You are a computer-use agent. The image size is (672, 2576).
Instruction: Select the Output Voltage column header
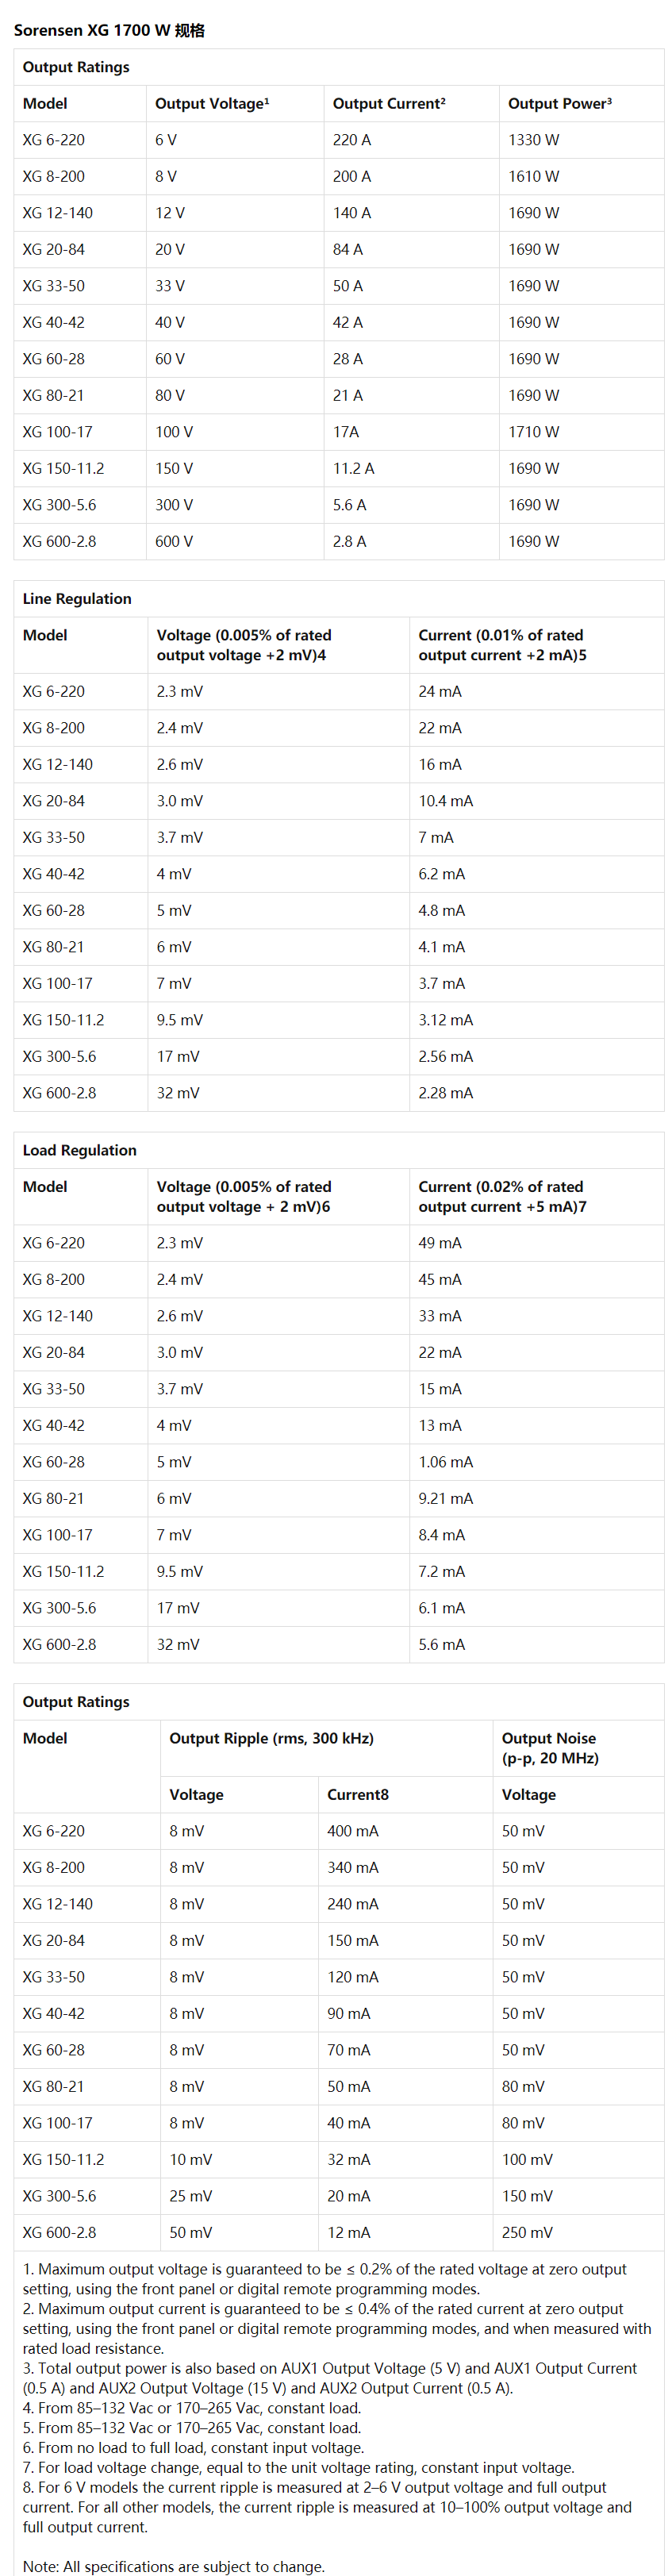[212, 103]
